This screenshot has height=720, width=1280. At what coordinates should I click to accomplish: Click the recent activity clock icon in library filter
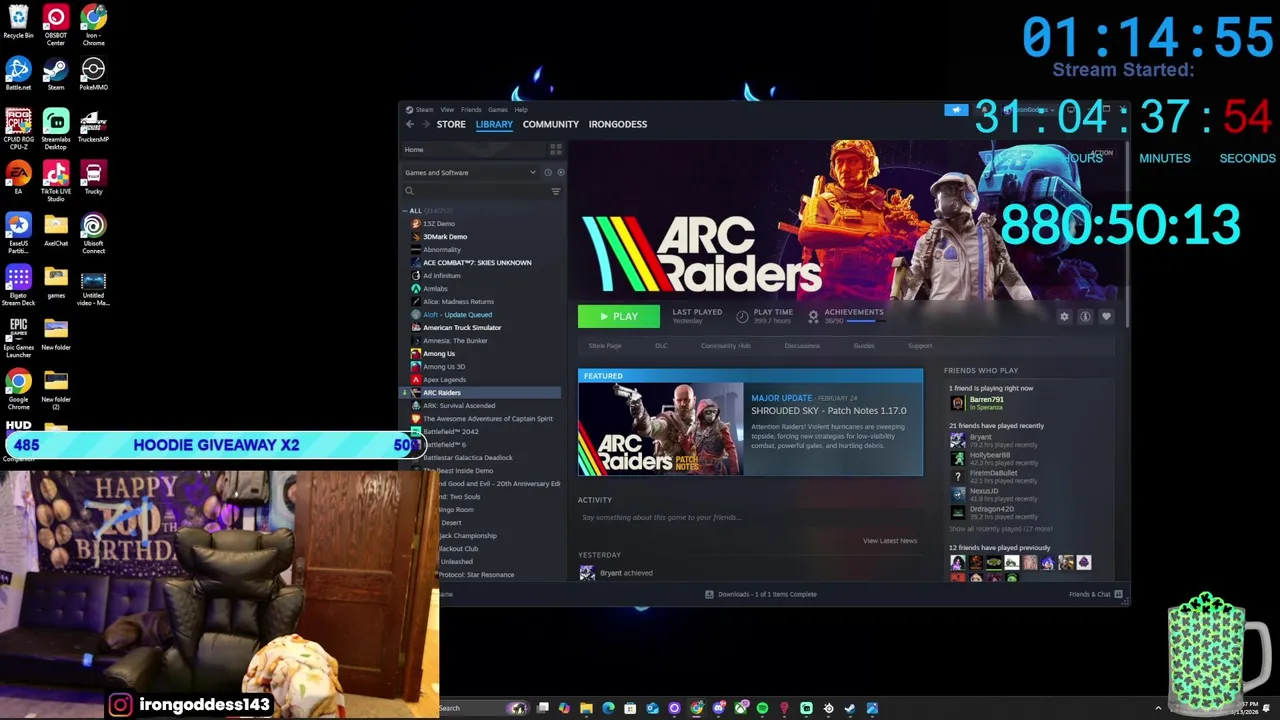(x=547, y=172)
